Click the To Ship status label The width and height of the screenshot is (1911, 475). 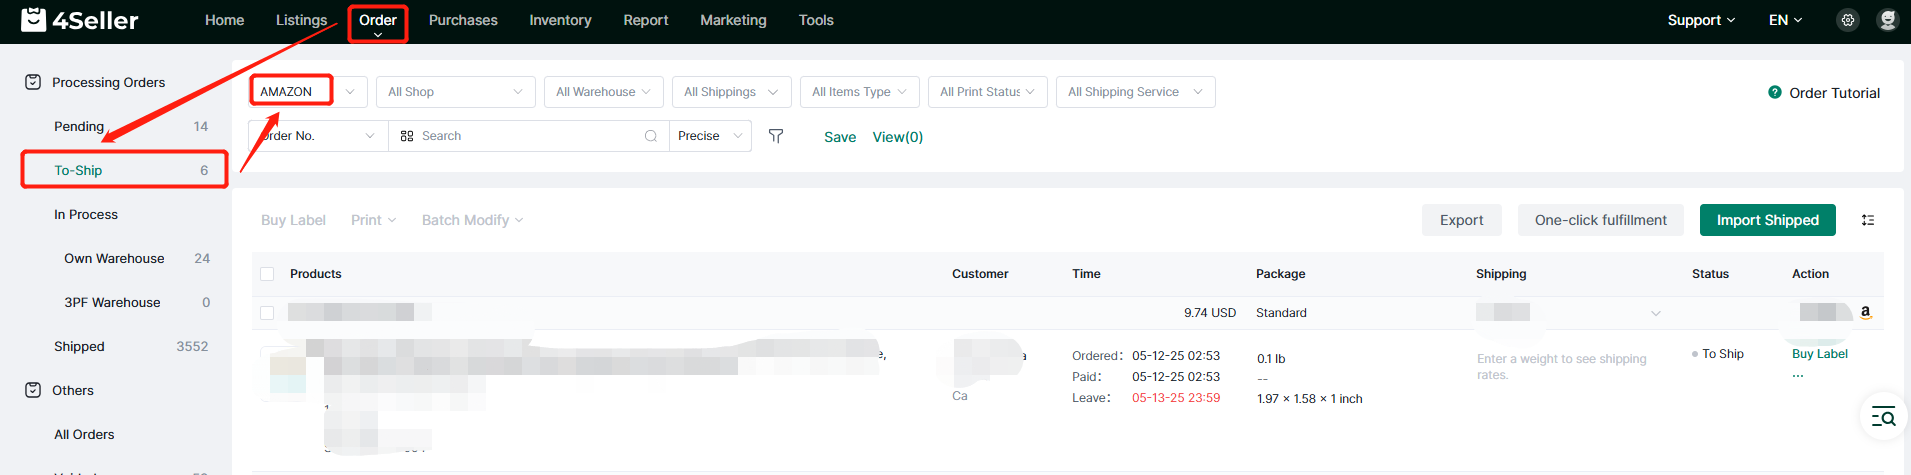(x=1722, y=354)
